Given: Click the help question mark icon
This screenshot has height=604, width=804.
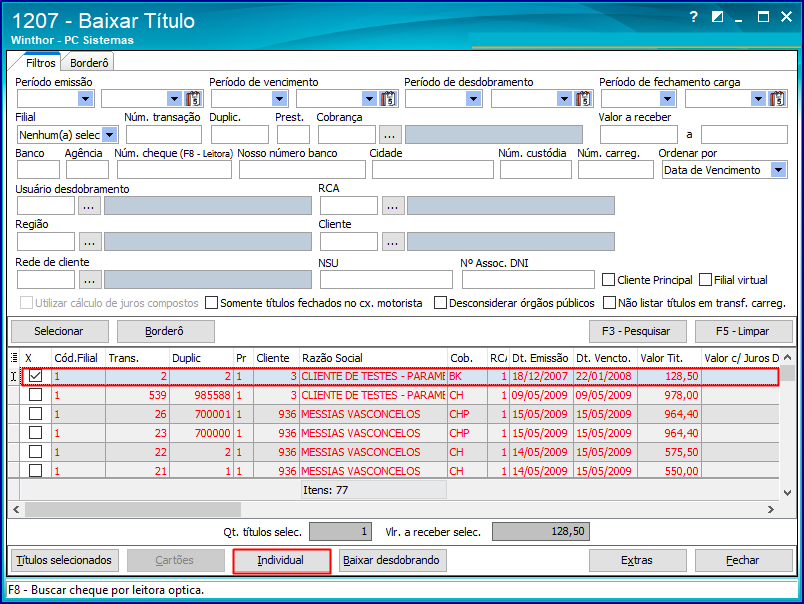Looking at the screenshot, I should tap(694, 17).
